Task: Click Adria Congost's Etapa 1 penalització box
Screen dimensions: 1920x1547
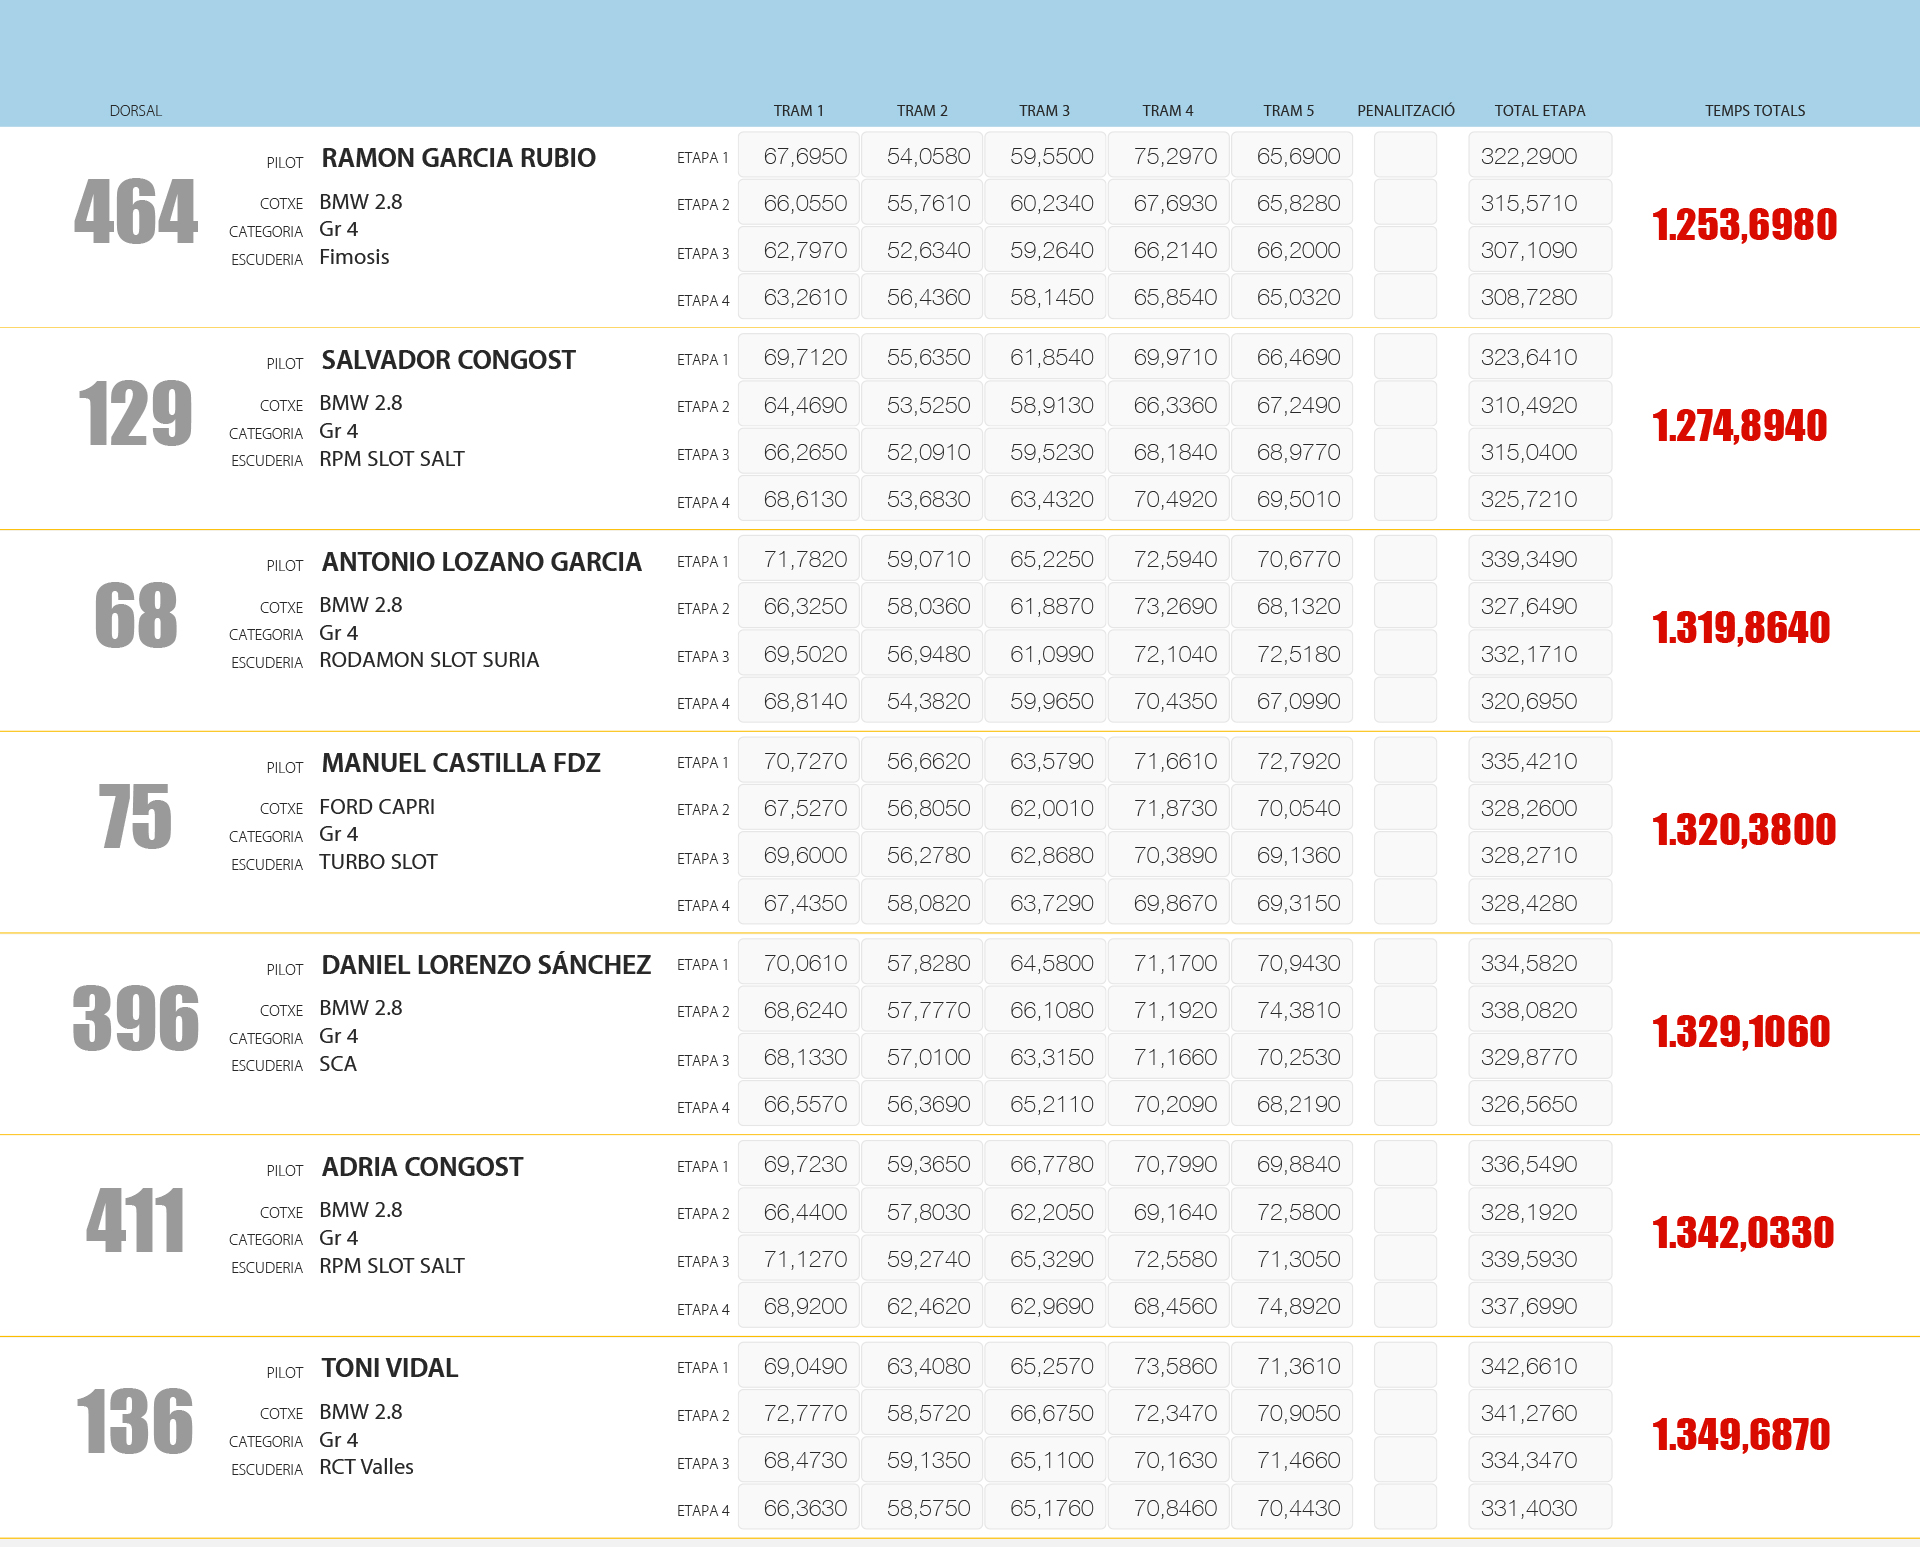Action: coord(1405,1165)
